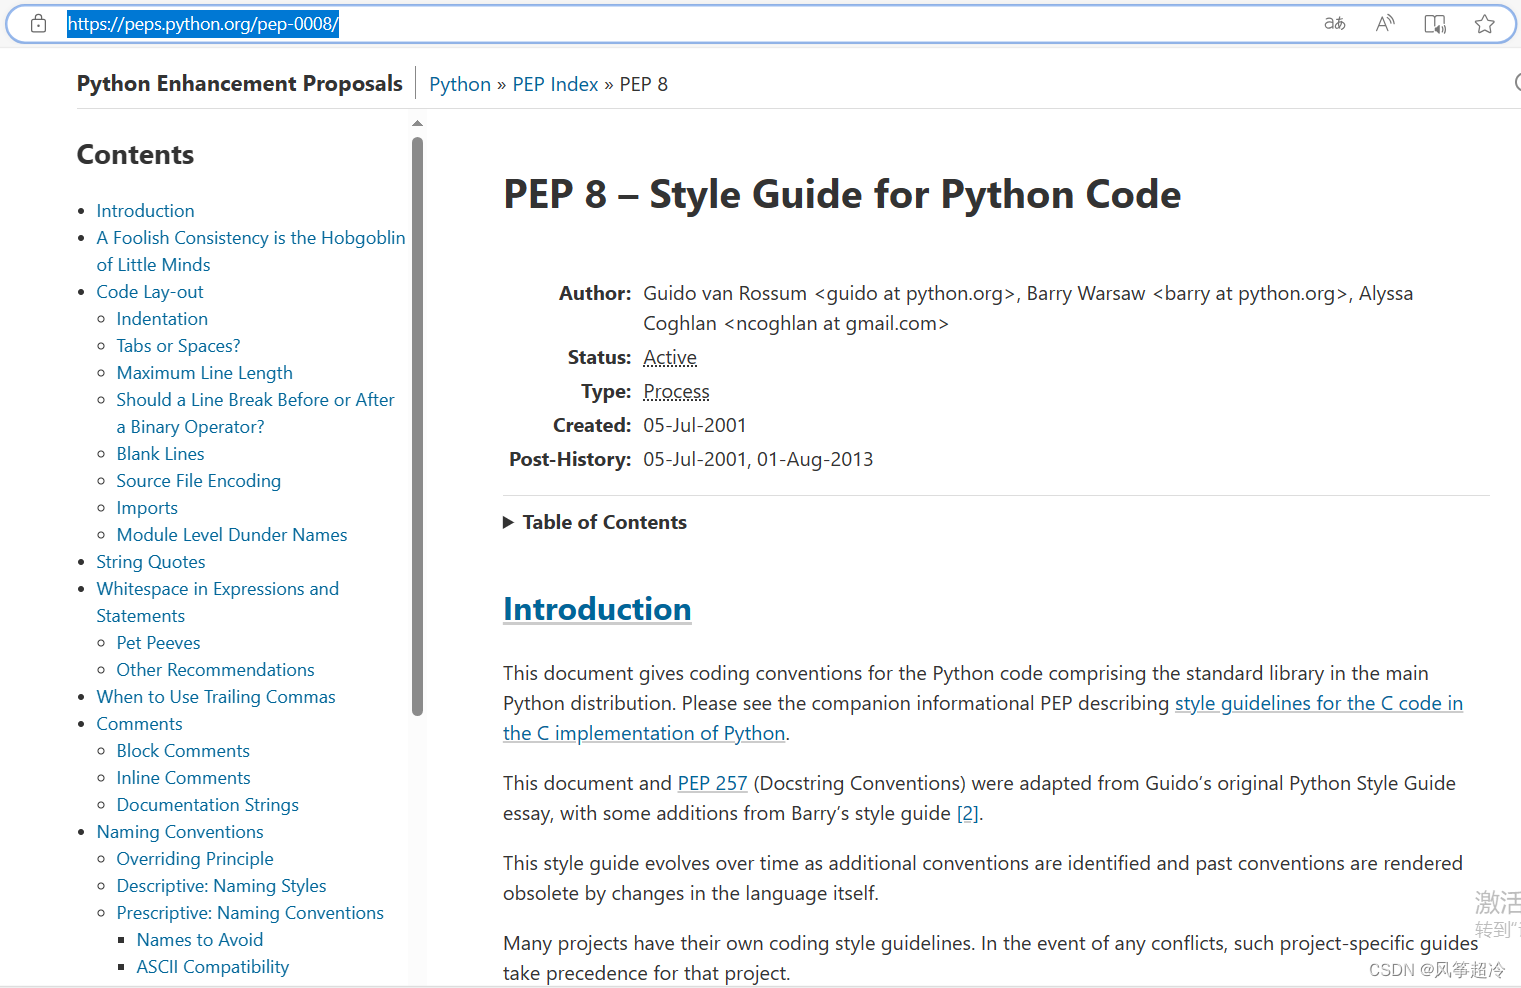The height and width of the screenshot is (988, 1521).
Task: Open immersive reader icon
Action: pyautogui.click(x=1435, y=24)
